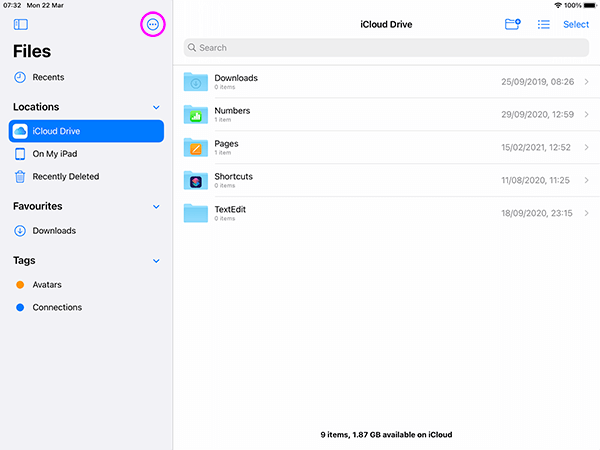Open the Pages folder icon
The width and height of the screenshot is (600, 450).
196,148
